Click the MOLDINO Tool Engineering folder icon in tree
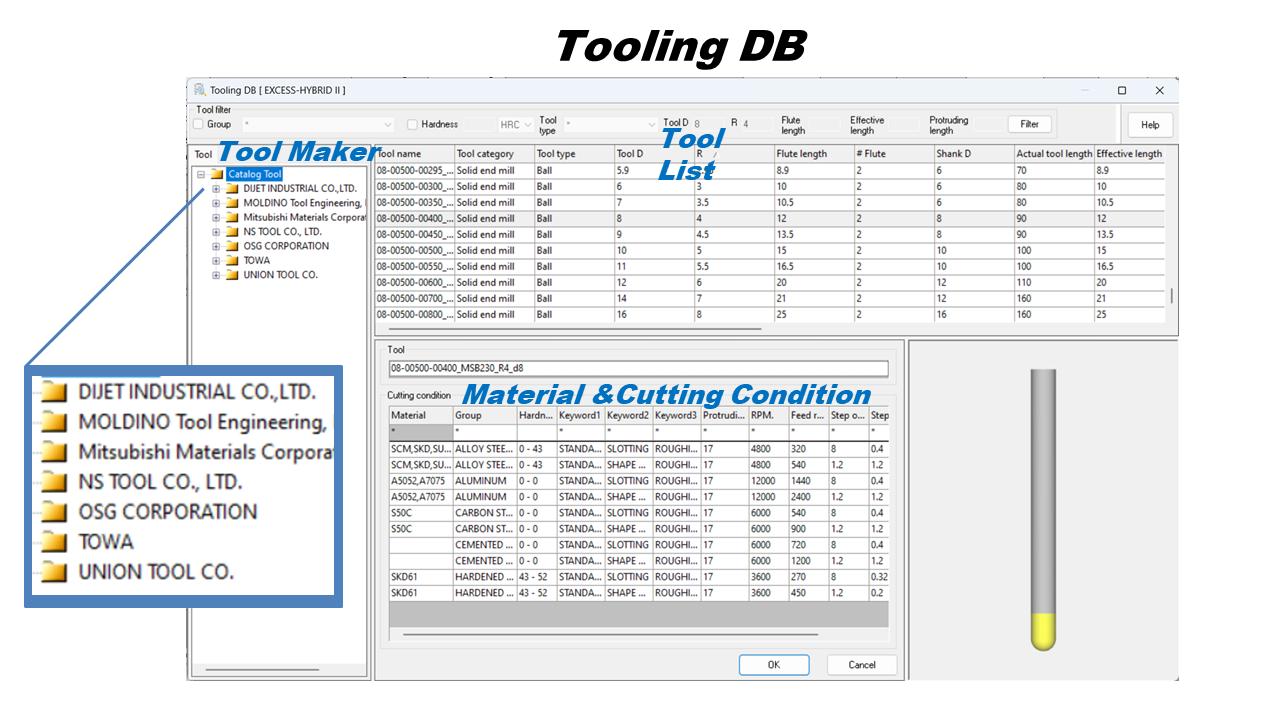The width and height of the screenshot is (1280, 720). [x=231, y=203]
